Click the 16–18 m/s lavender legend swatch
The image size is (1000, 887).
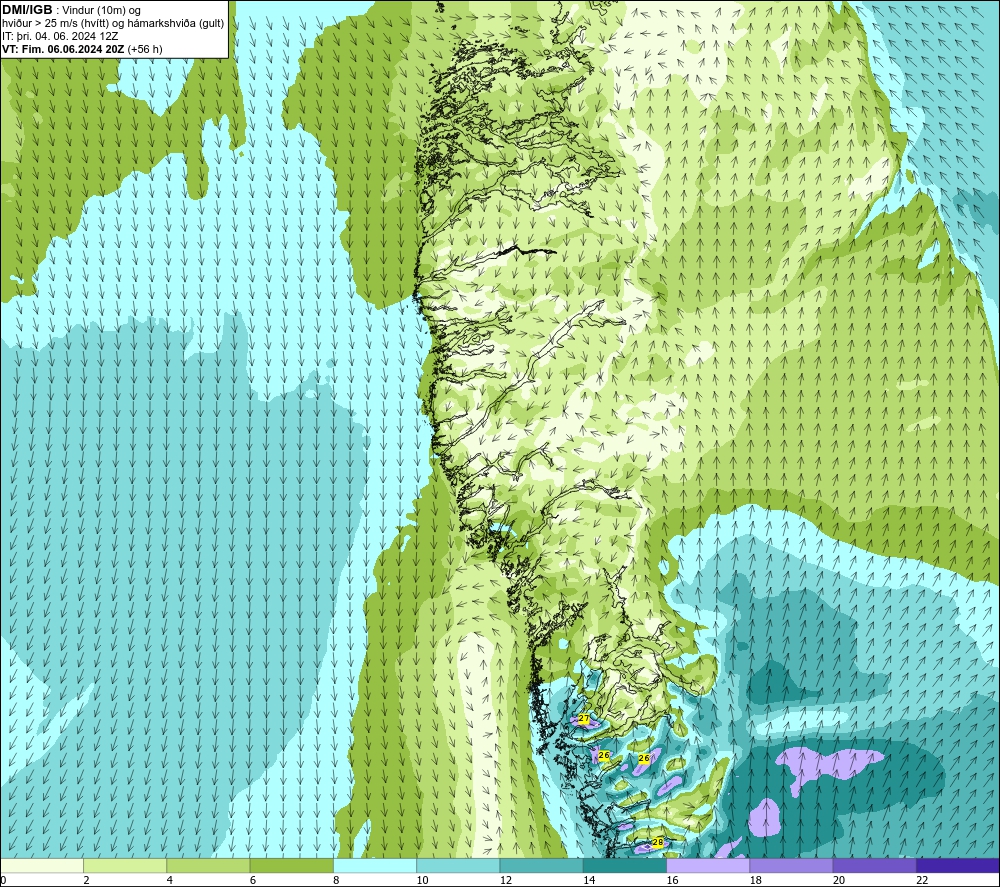(x=708, y=865)
